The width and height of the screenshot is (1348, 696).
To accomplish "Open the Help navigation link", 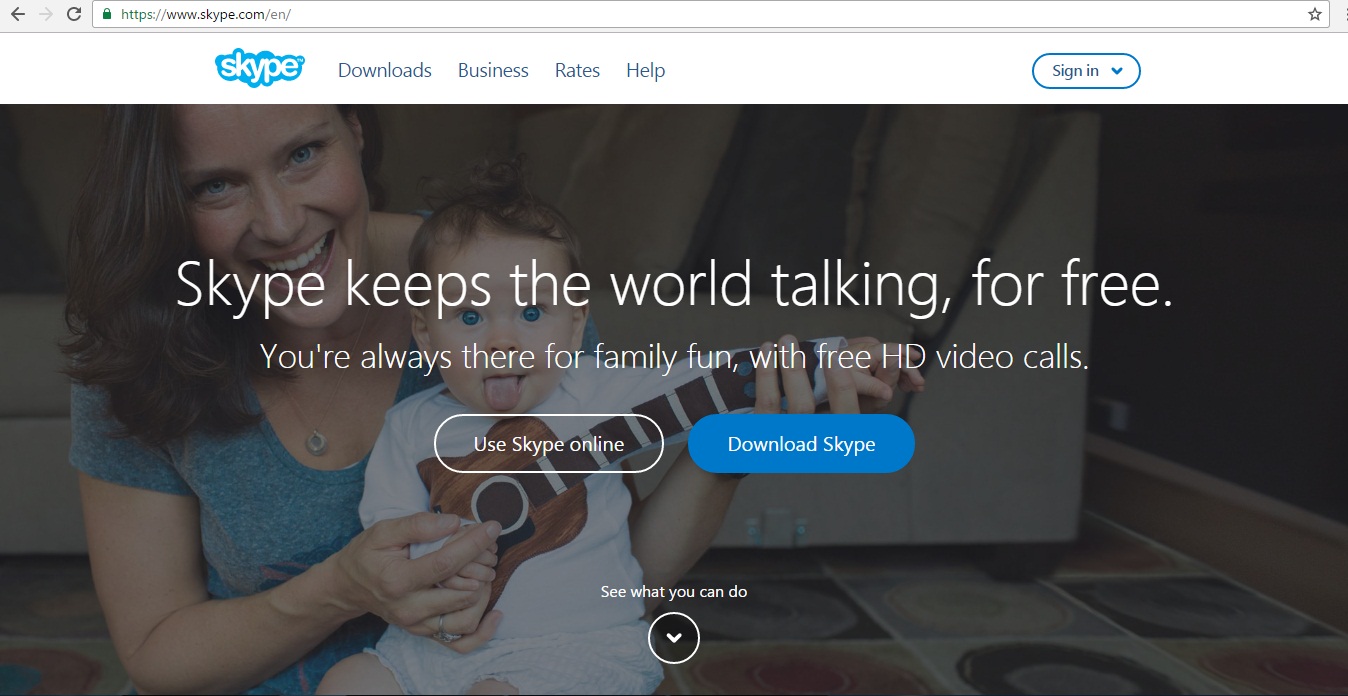I will point(645,70).
